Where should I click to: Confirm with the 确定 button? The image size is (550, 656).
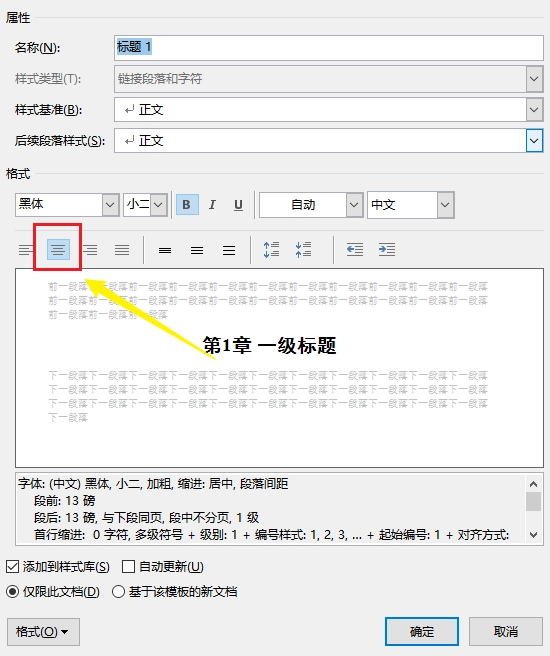(x=422, y=631)
